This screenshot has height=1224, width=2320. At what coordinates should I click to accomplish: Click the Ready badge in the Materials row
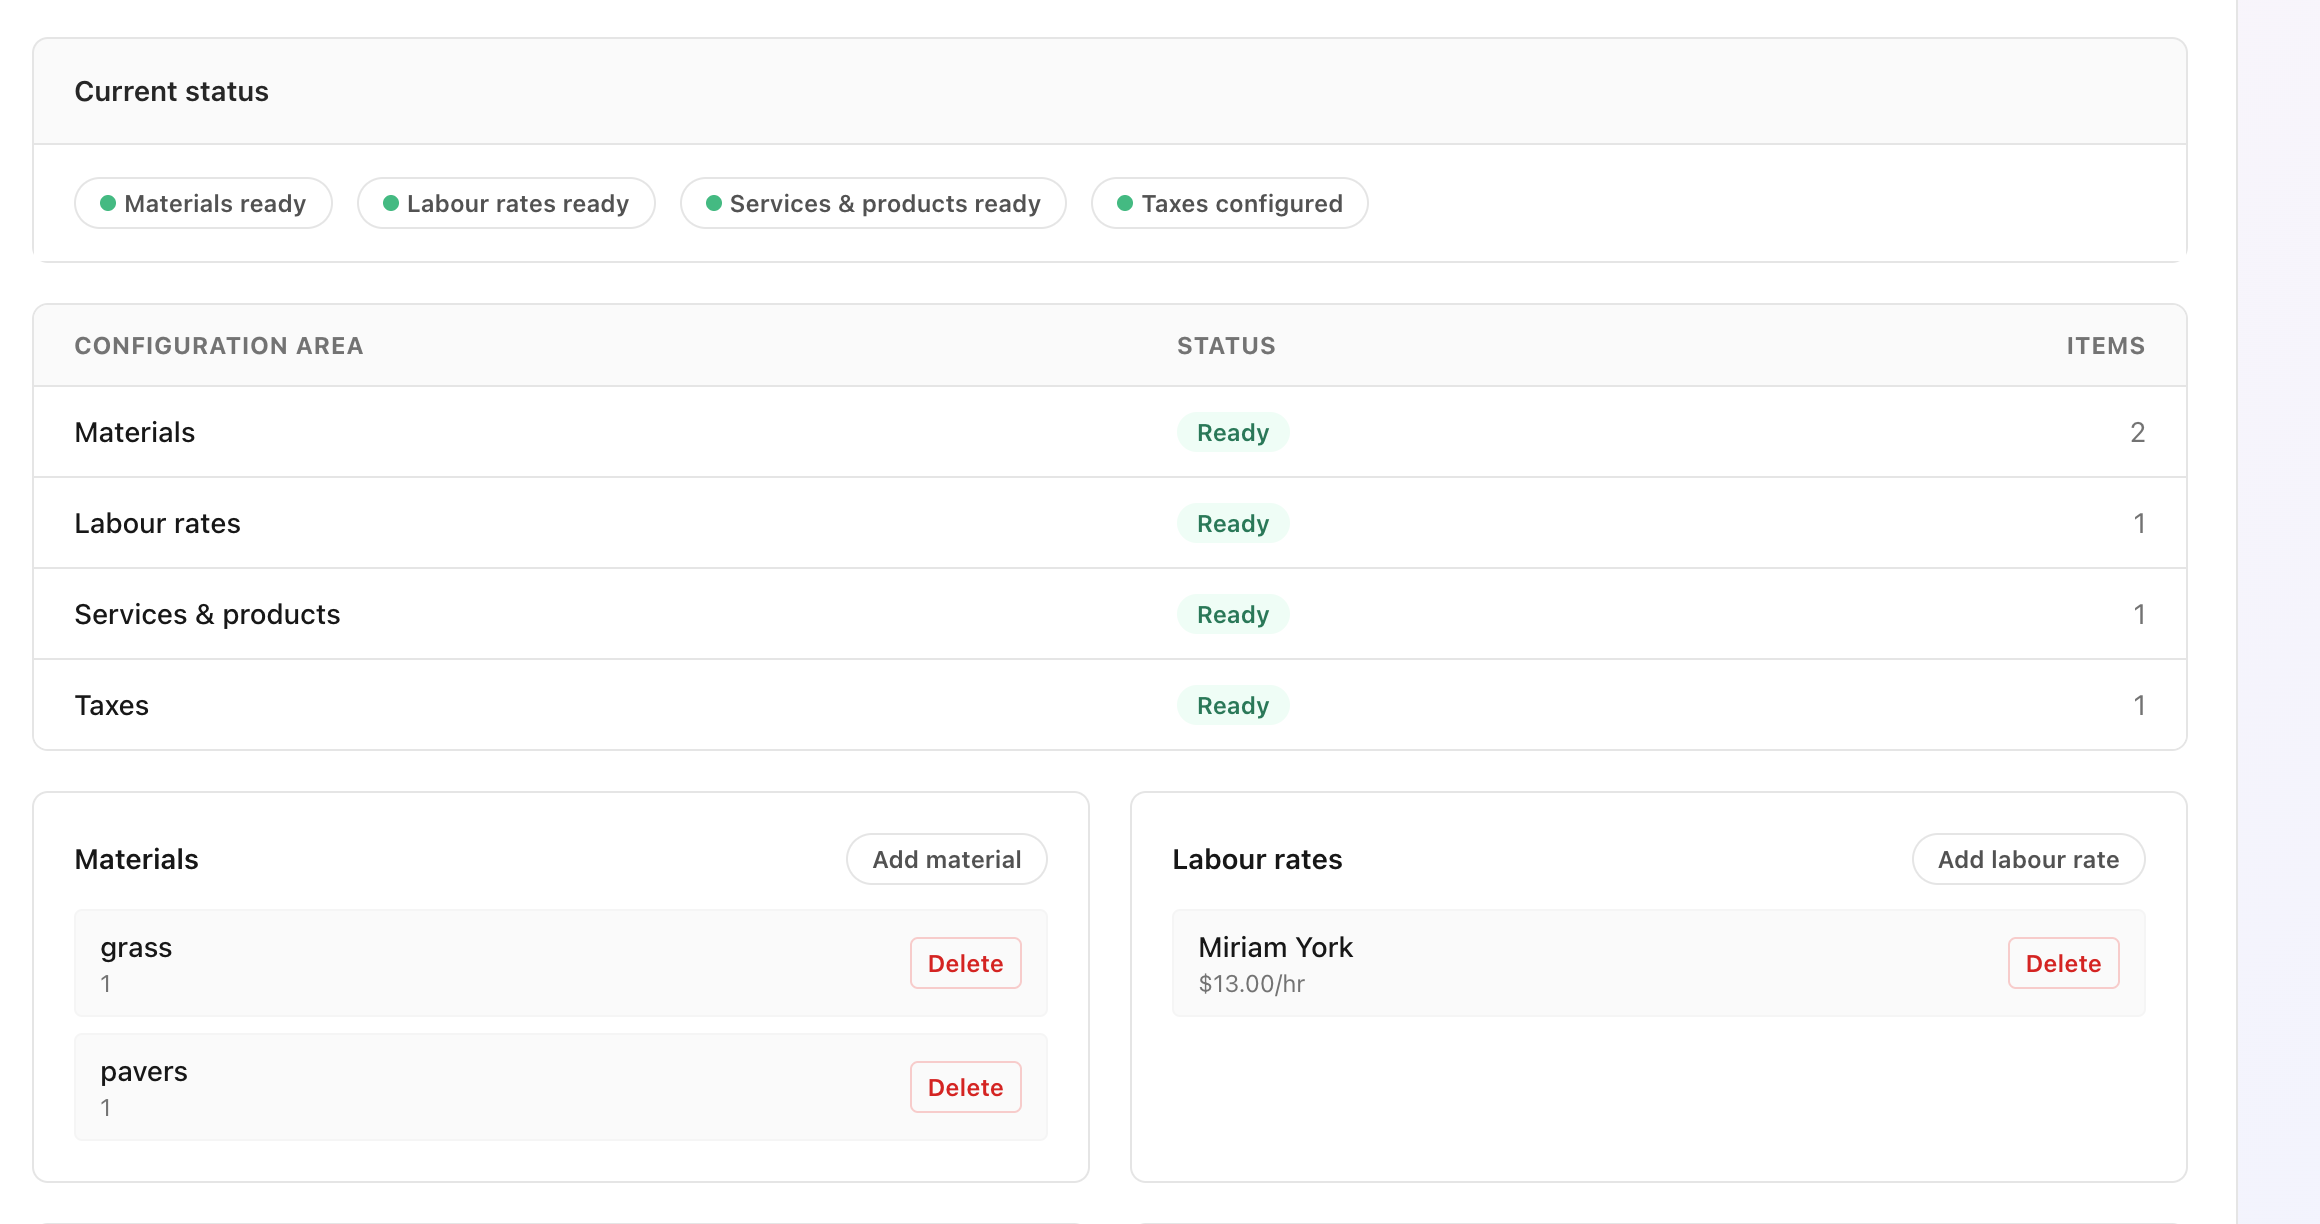(1233, 432)
